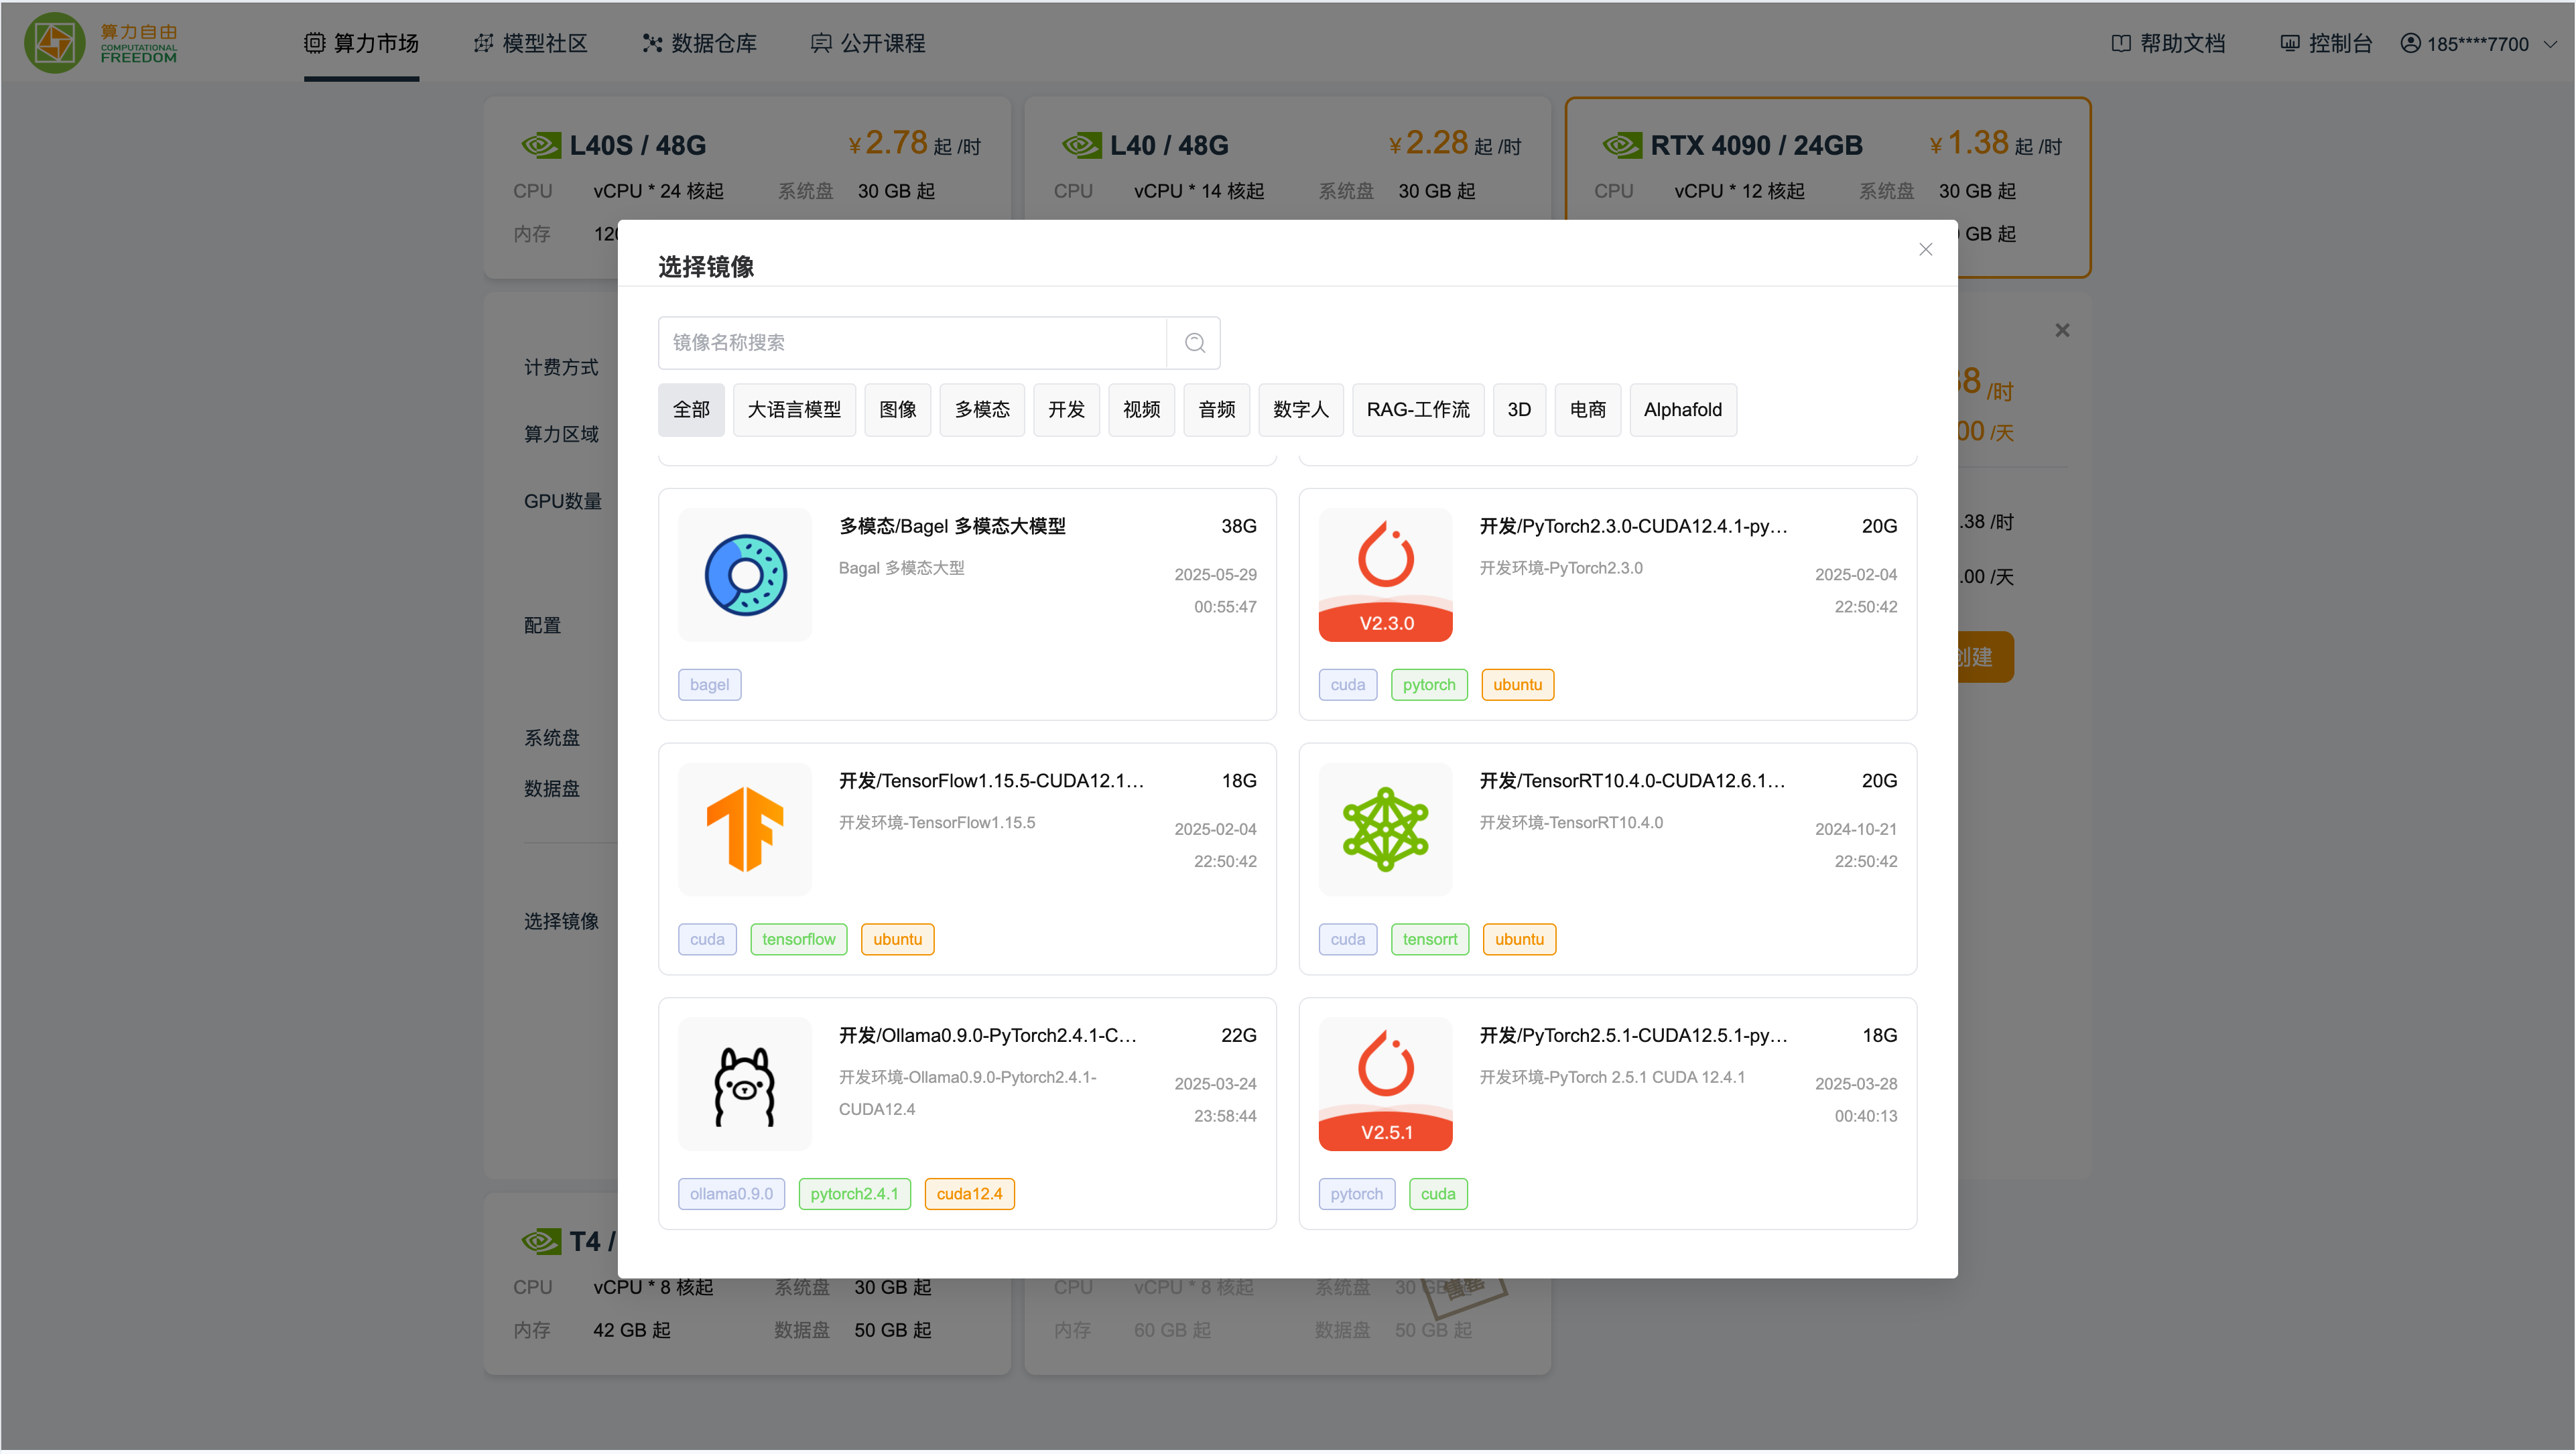
Task: Go to 控制台 console
Action: pos(2326,43)
